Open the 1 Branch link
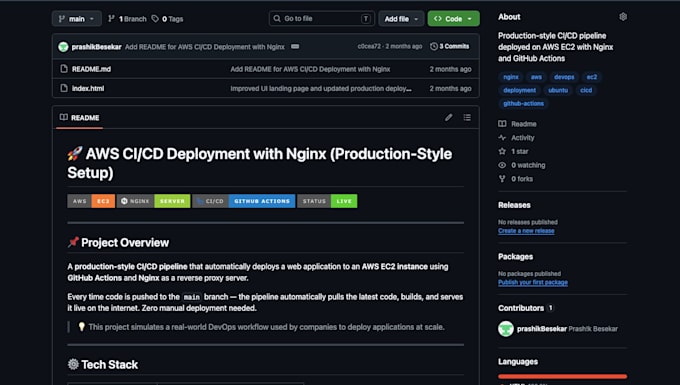This screenshot has height=385, width=680. pos(128,19)
